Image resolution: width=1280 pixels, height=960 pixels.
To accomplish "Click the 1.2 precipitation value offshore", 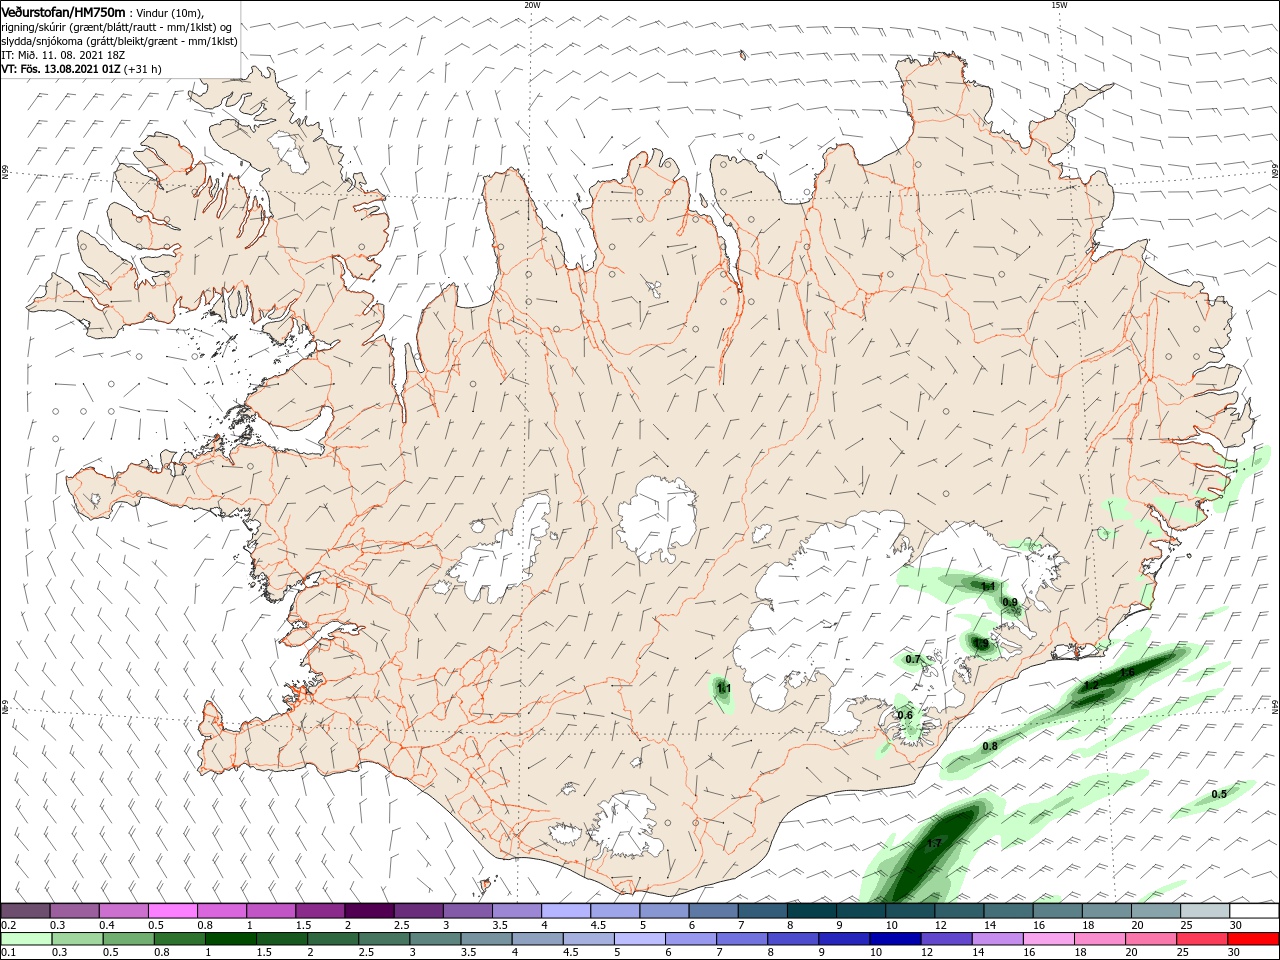I will (x=1090, y=686).
